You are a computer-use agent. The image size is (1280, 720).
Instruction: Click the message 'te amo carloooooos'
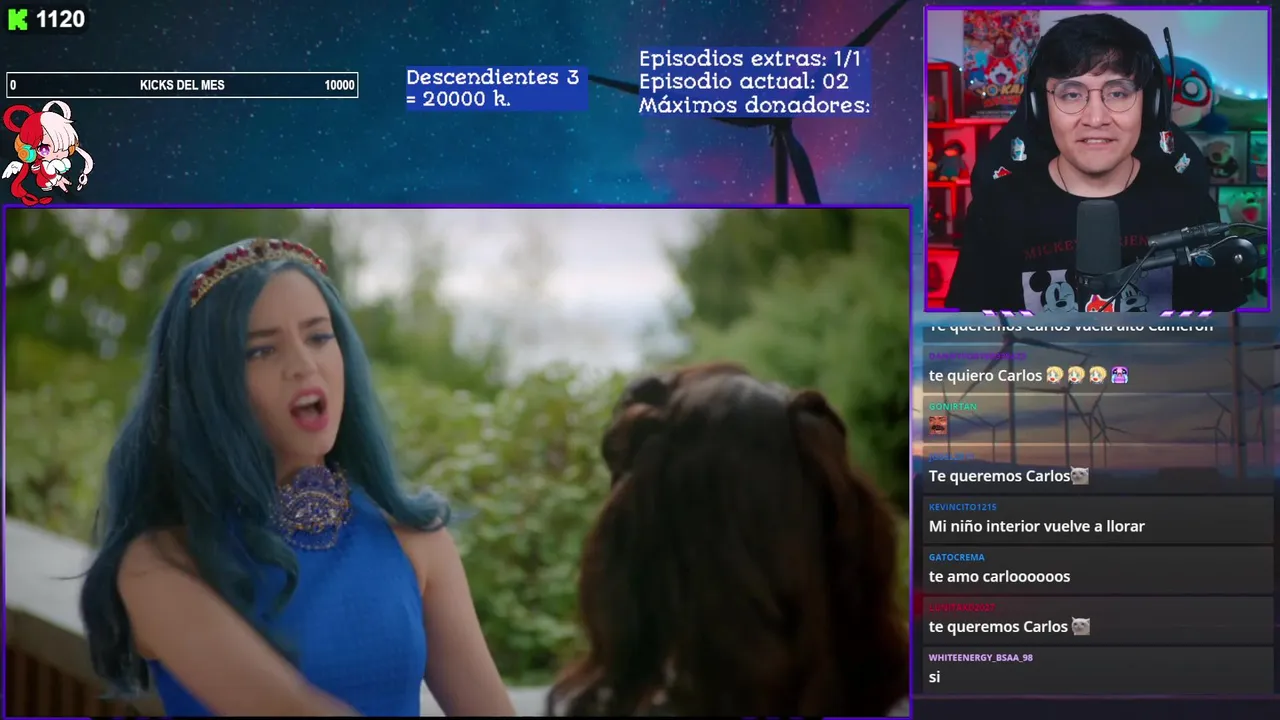pos(999,576)
